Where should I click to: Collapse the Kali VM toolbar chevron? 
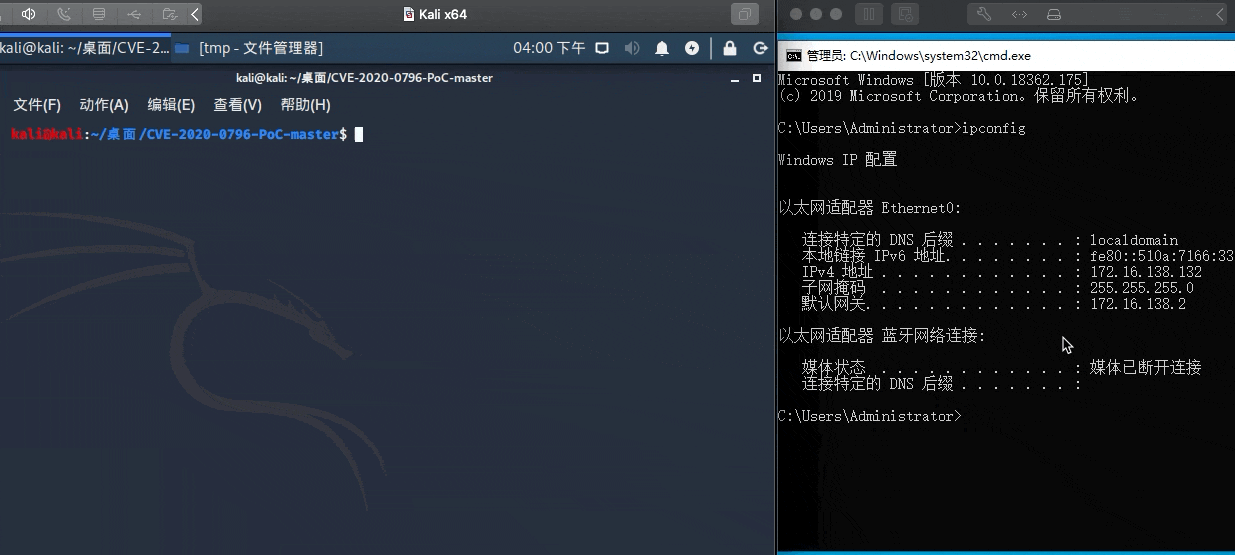(x=194, y=14)
